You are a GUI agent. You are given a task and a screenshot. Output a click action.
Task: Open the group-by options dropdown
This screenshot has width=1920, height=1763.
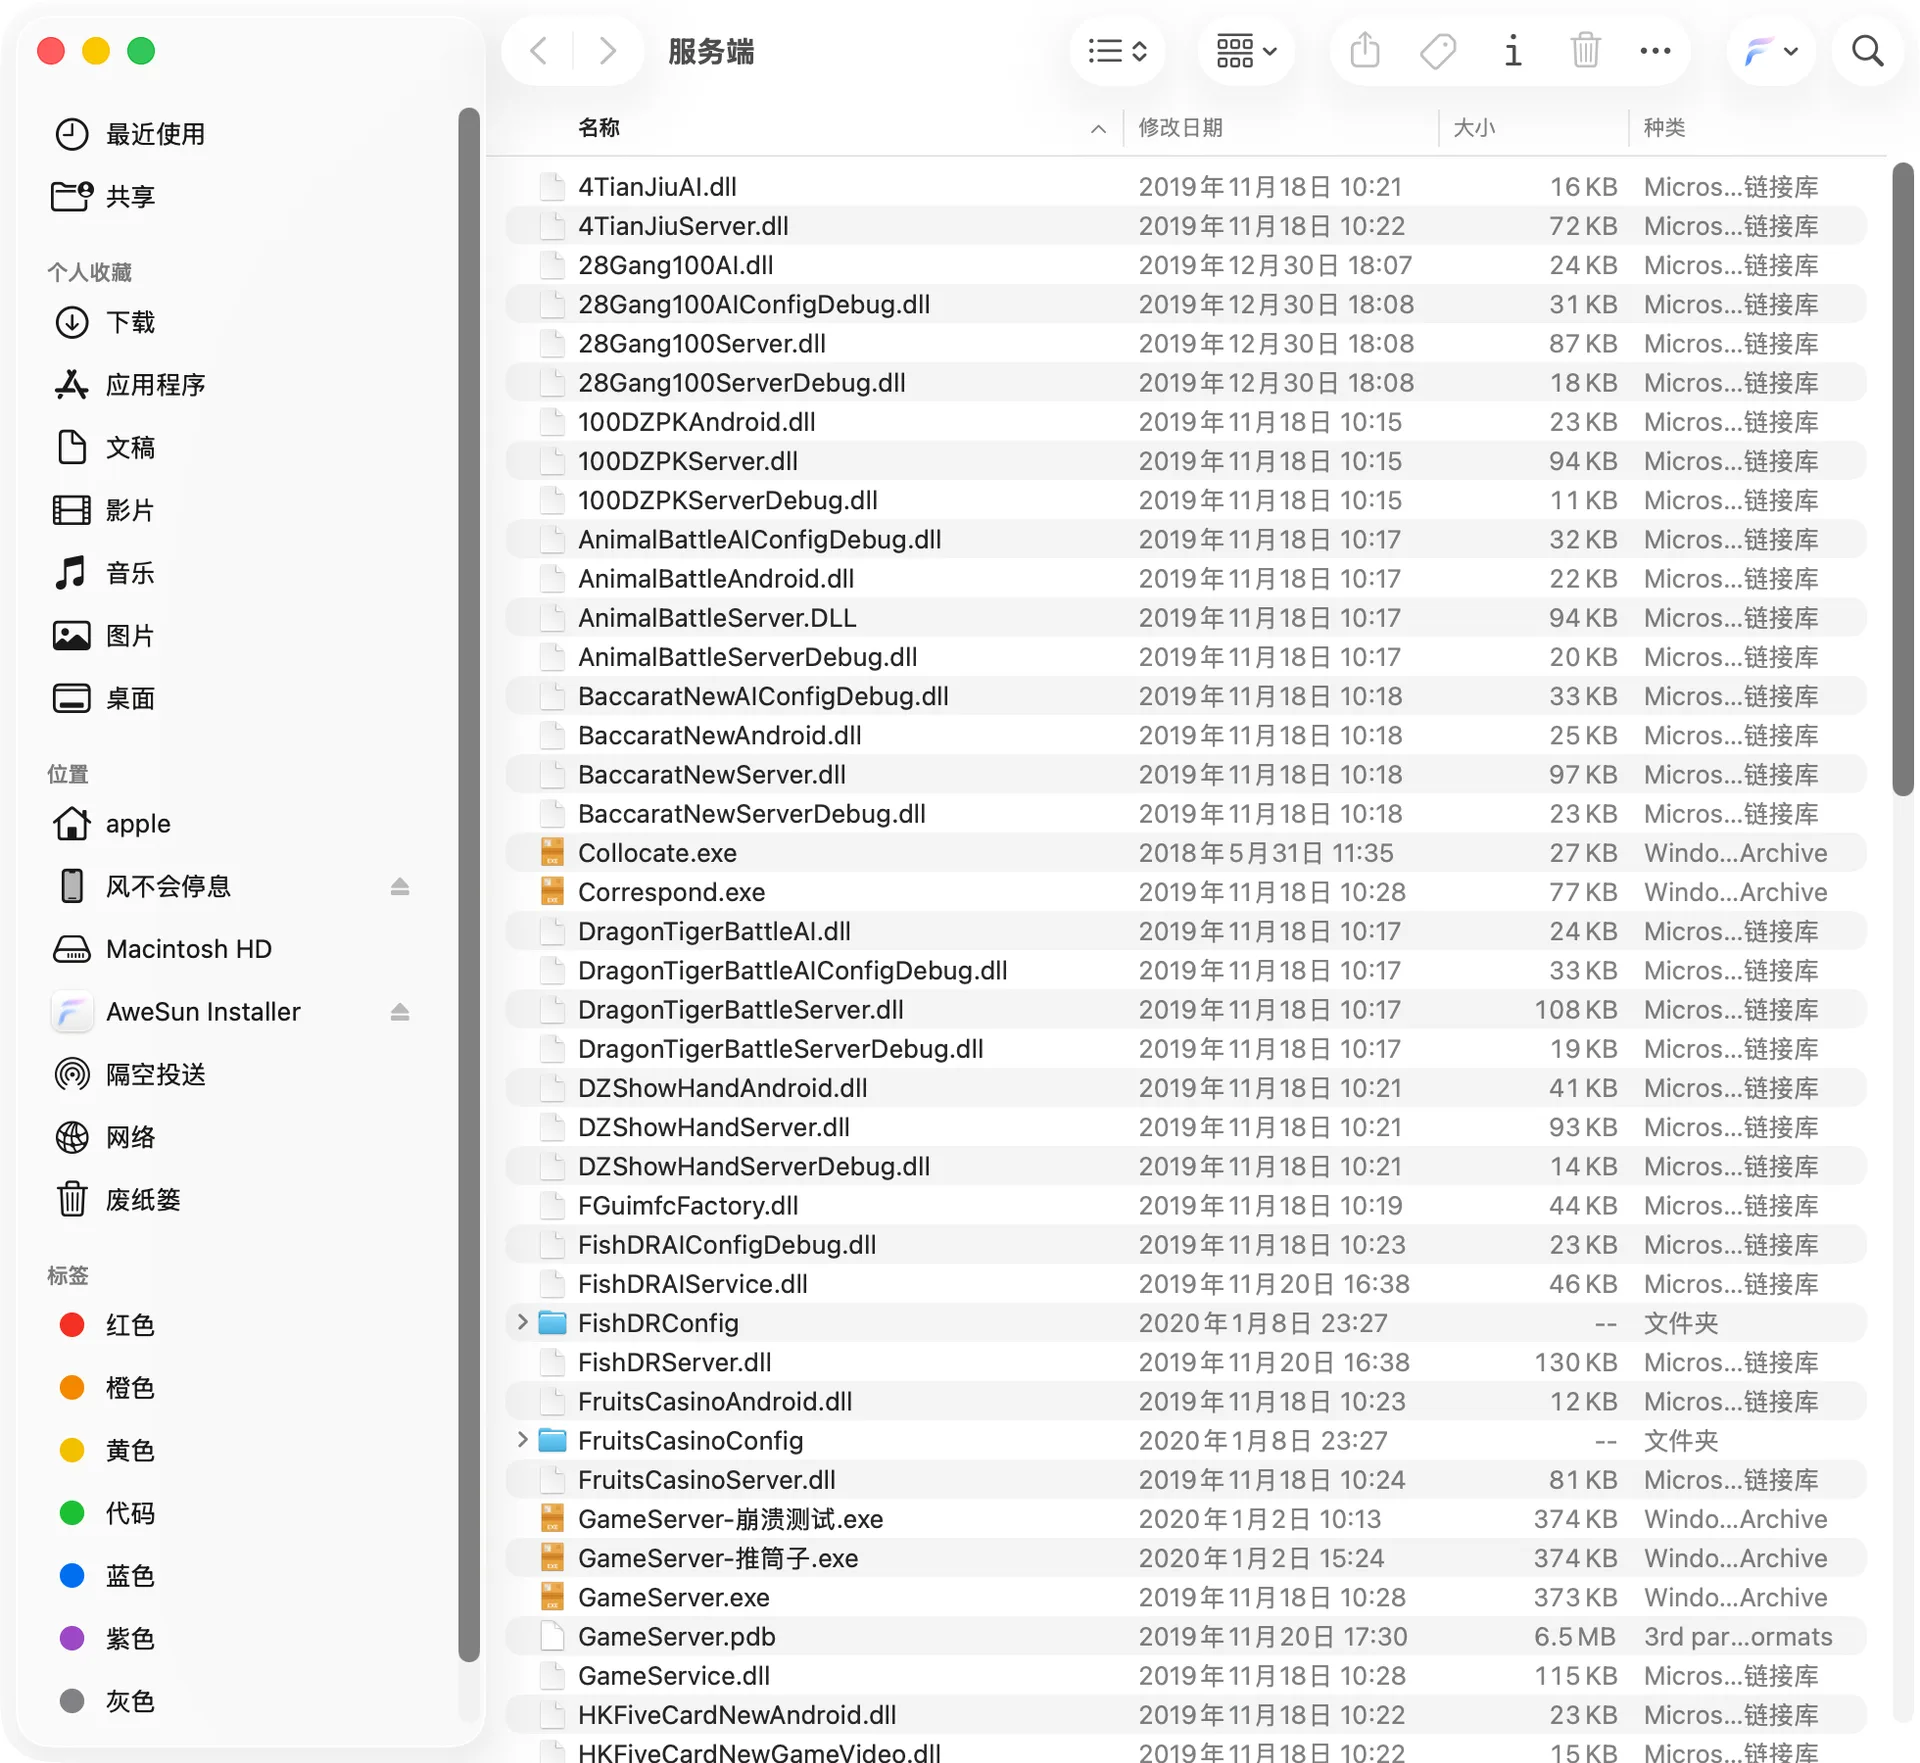coord(1246,51)
